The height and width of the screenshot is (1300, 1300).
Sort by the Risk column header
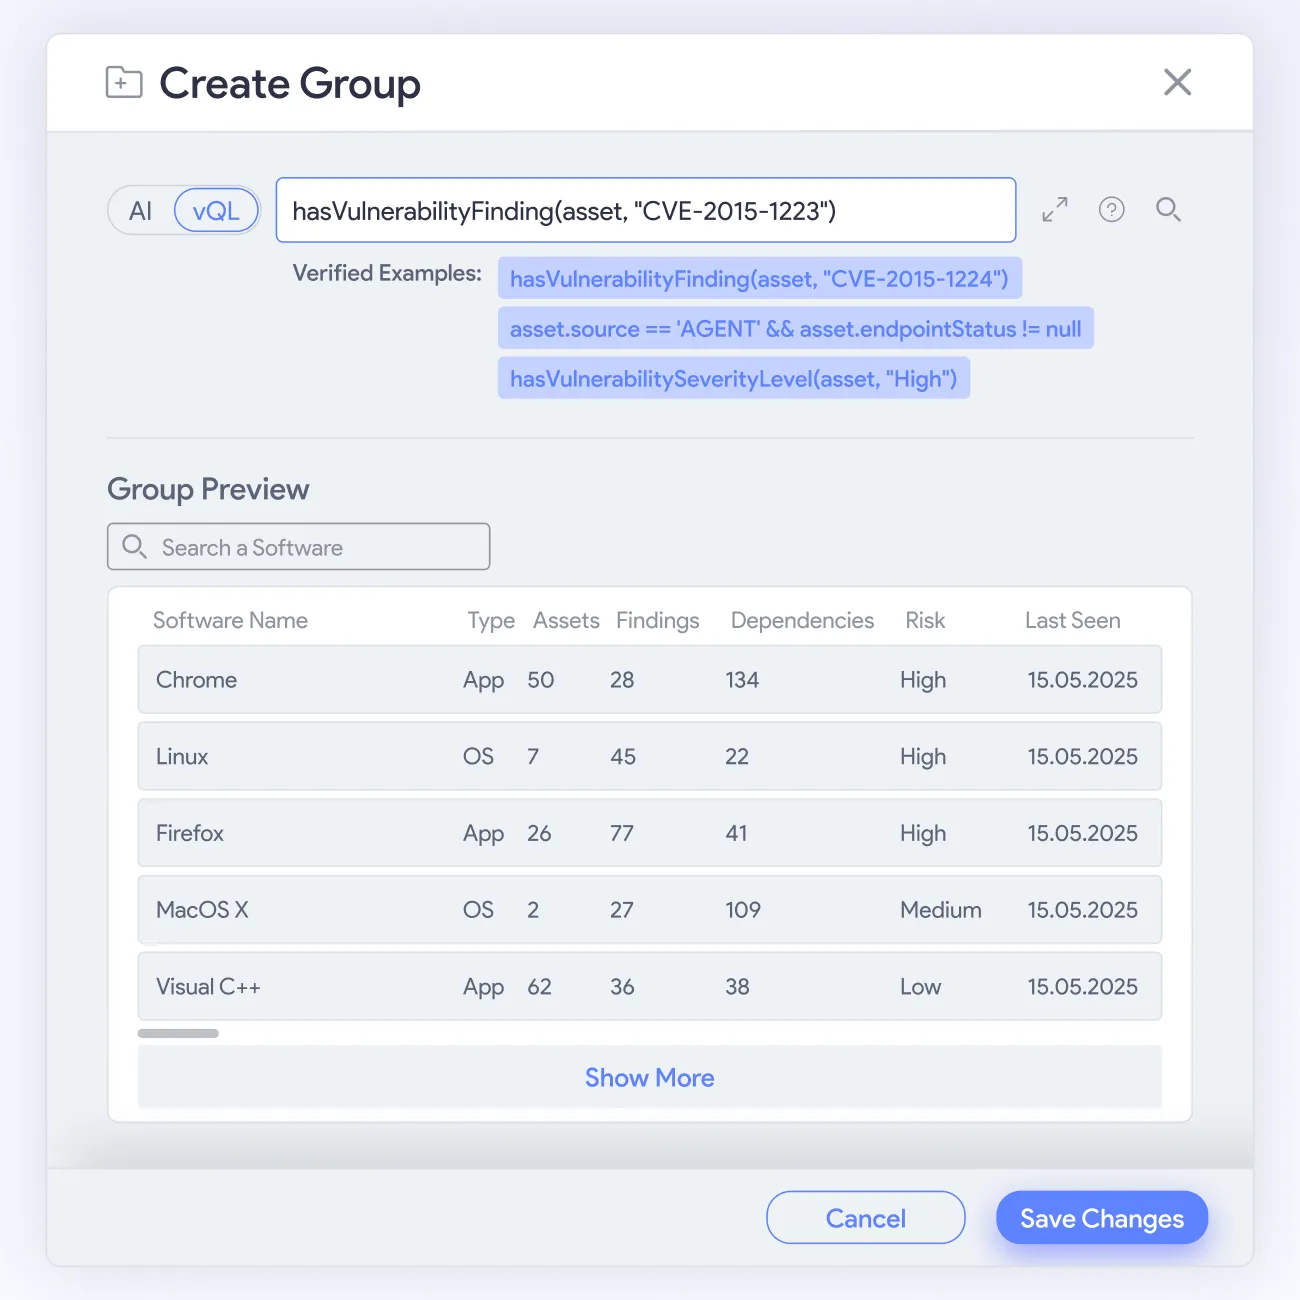925,620
